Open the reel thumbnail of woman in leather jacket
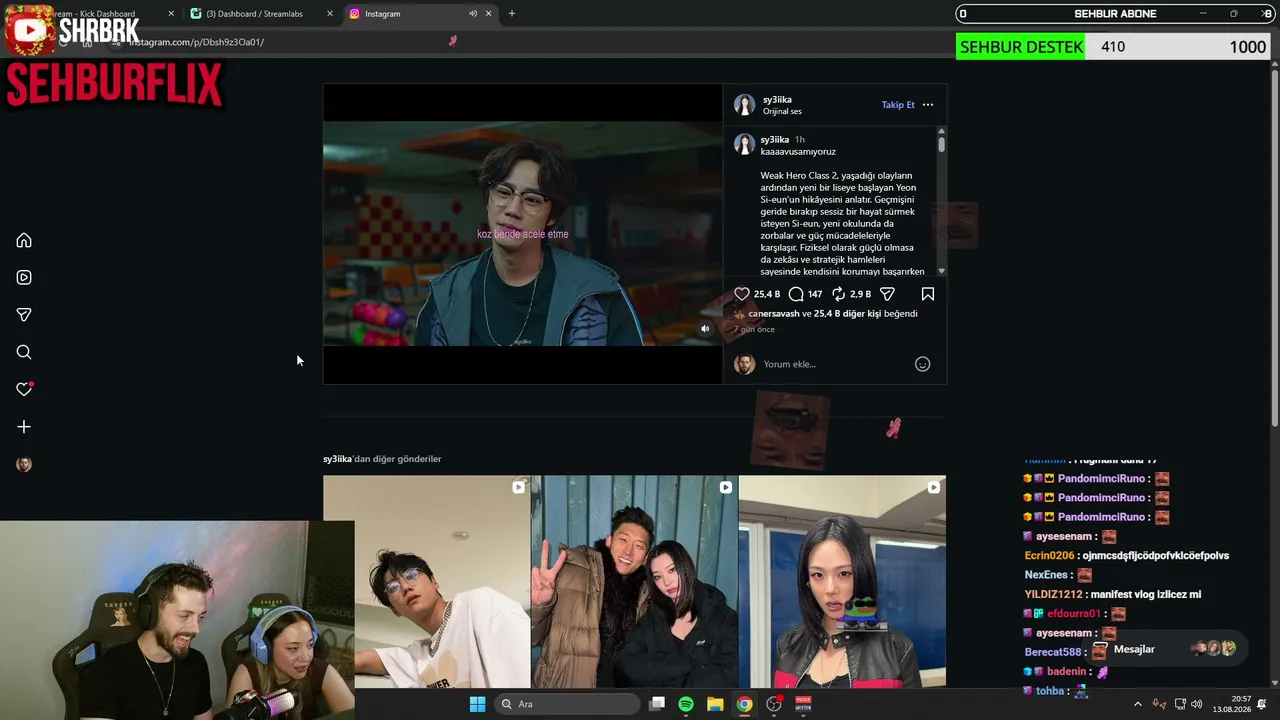 click(x=842, y=582)
